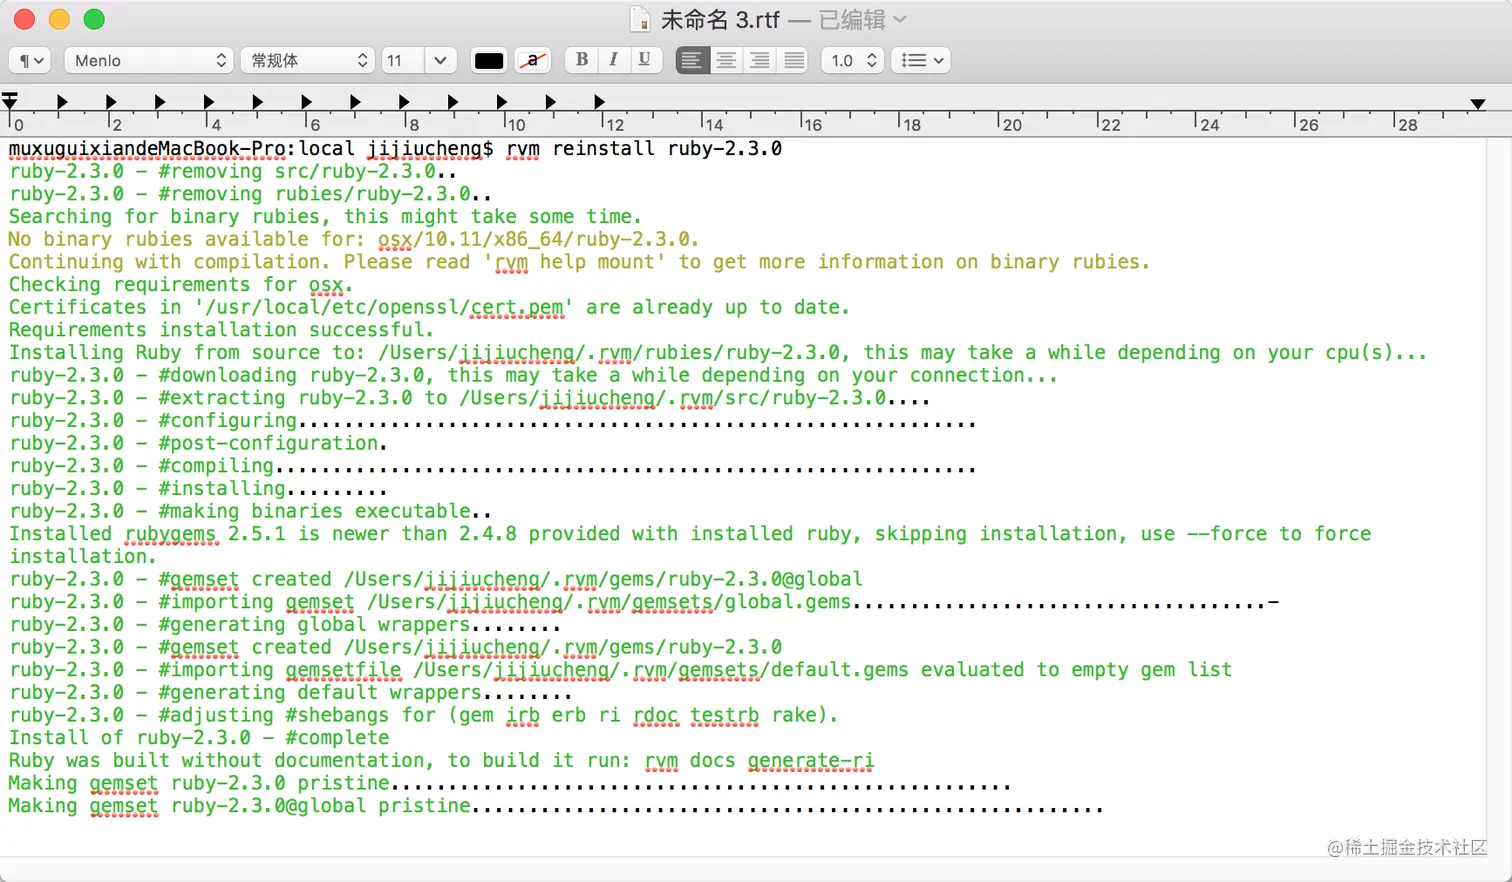Select the left indent marker on the ruler
Viewport: 1512px width, 882px height.
10,101
